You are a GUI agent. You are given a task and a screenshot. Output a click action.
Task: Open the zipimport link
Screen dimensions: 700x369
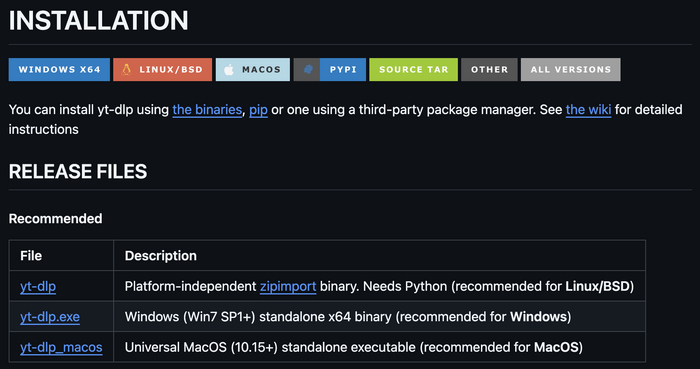click(288, 286)
